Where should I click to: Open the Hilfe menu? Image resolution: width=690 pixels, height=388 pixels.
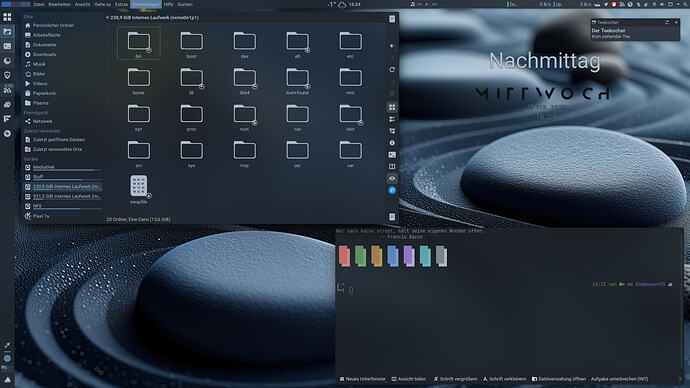tap(169, 4)
